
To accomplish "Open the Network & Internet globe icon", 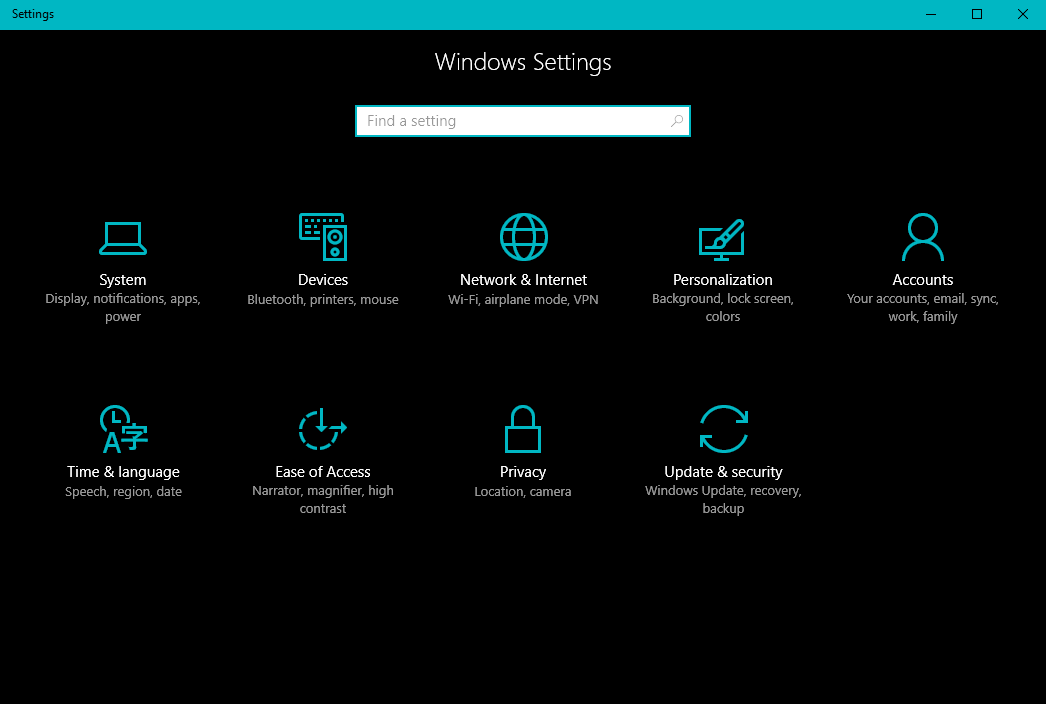I will [x=524, y=237].
